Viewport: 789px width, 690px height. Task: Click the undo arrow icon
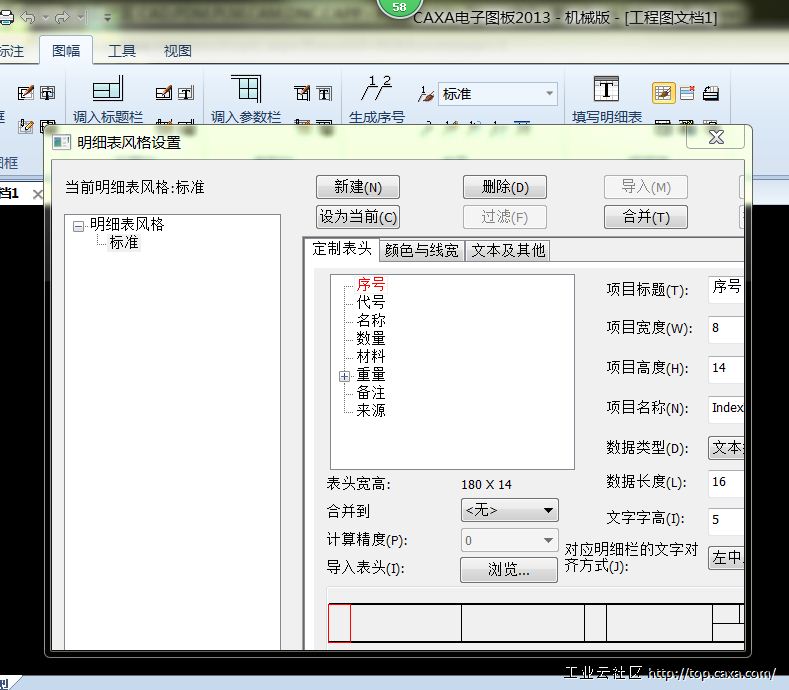click(28, 18)
